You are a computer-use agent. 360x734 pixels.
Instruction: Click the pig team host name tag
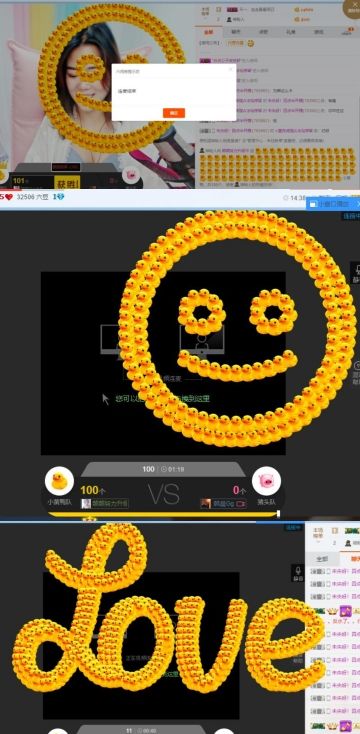(223, 504)
